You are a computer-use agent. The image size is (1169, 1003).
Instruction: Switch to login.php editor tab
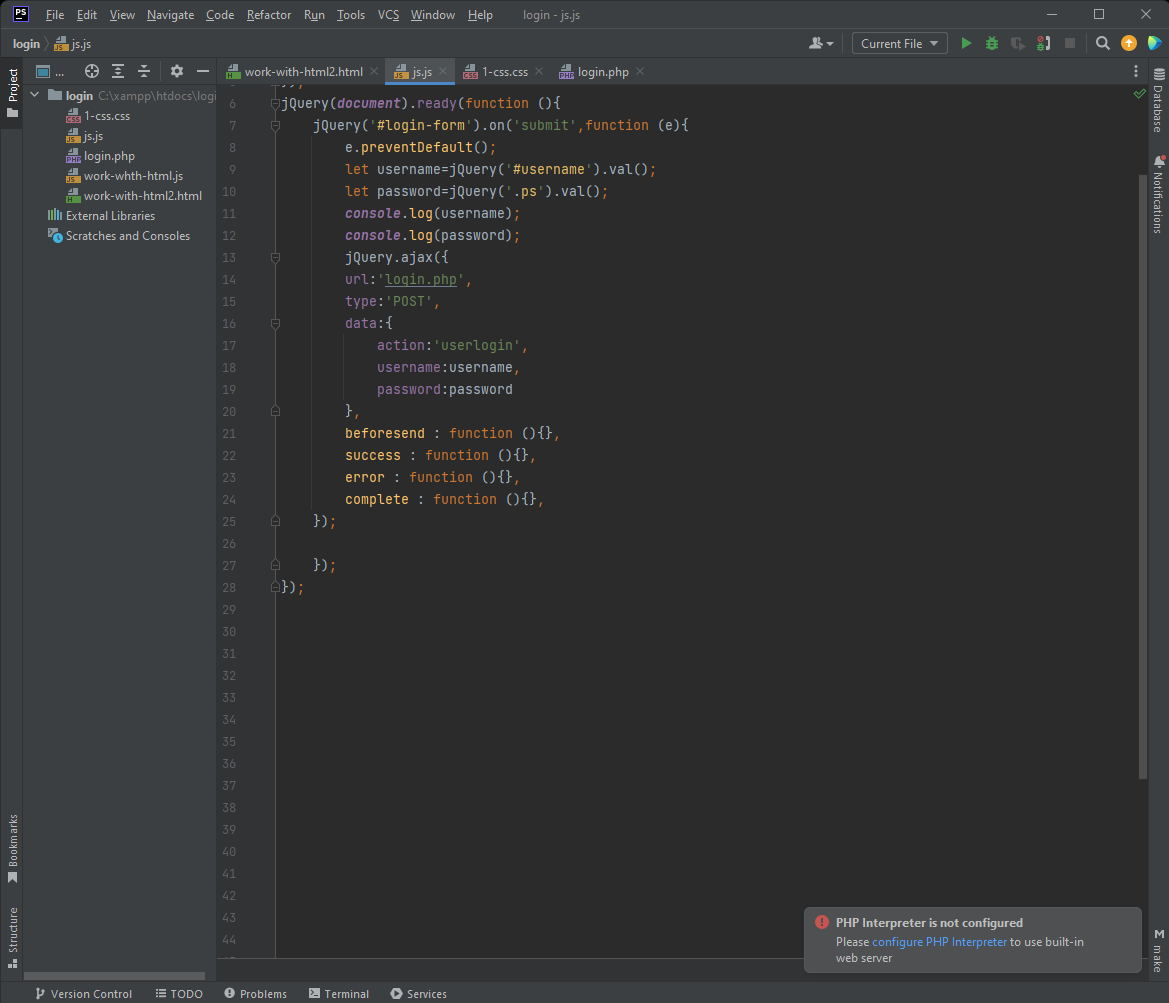coord(602,72)
